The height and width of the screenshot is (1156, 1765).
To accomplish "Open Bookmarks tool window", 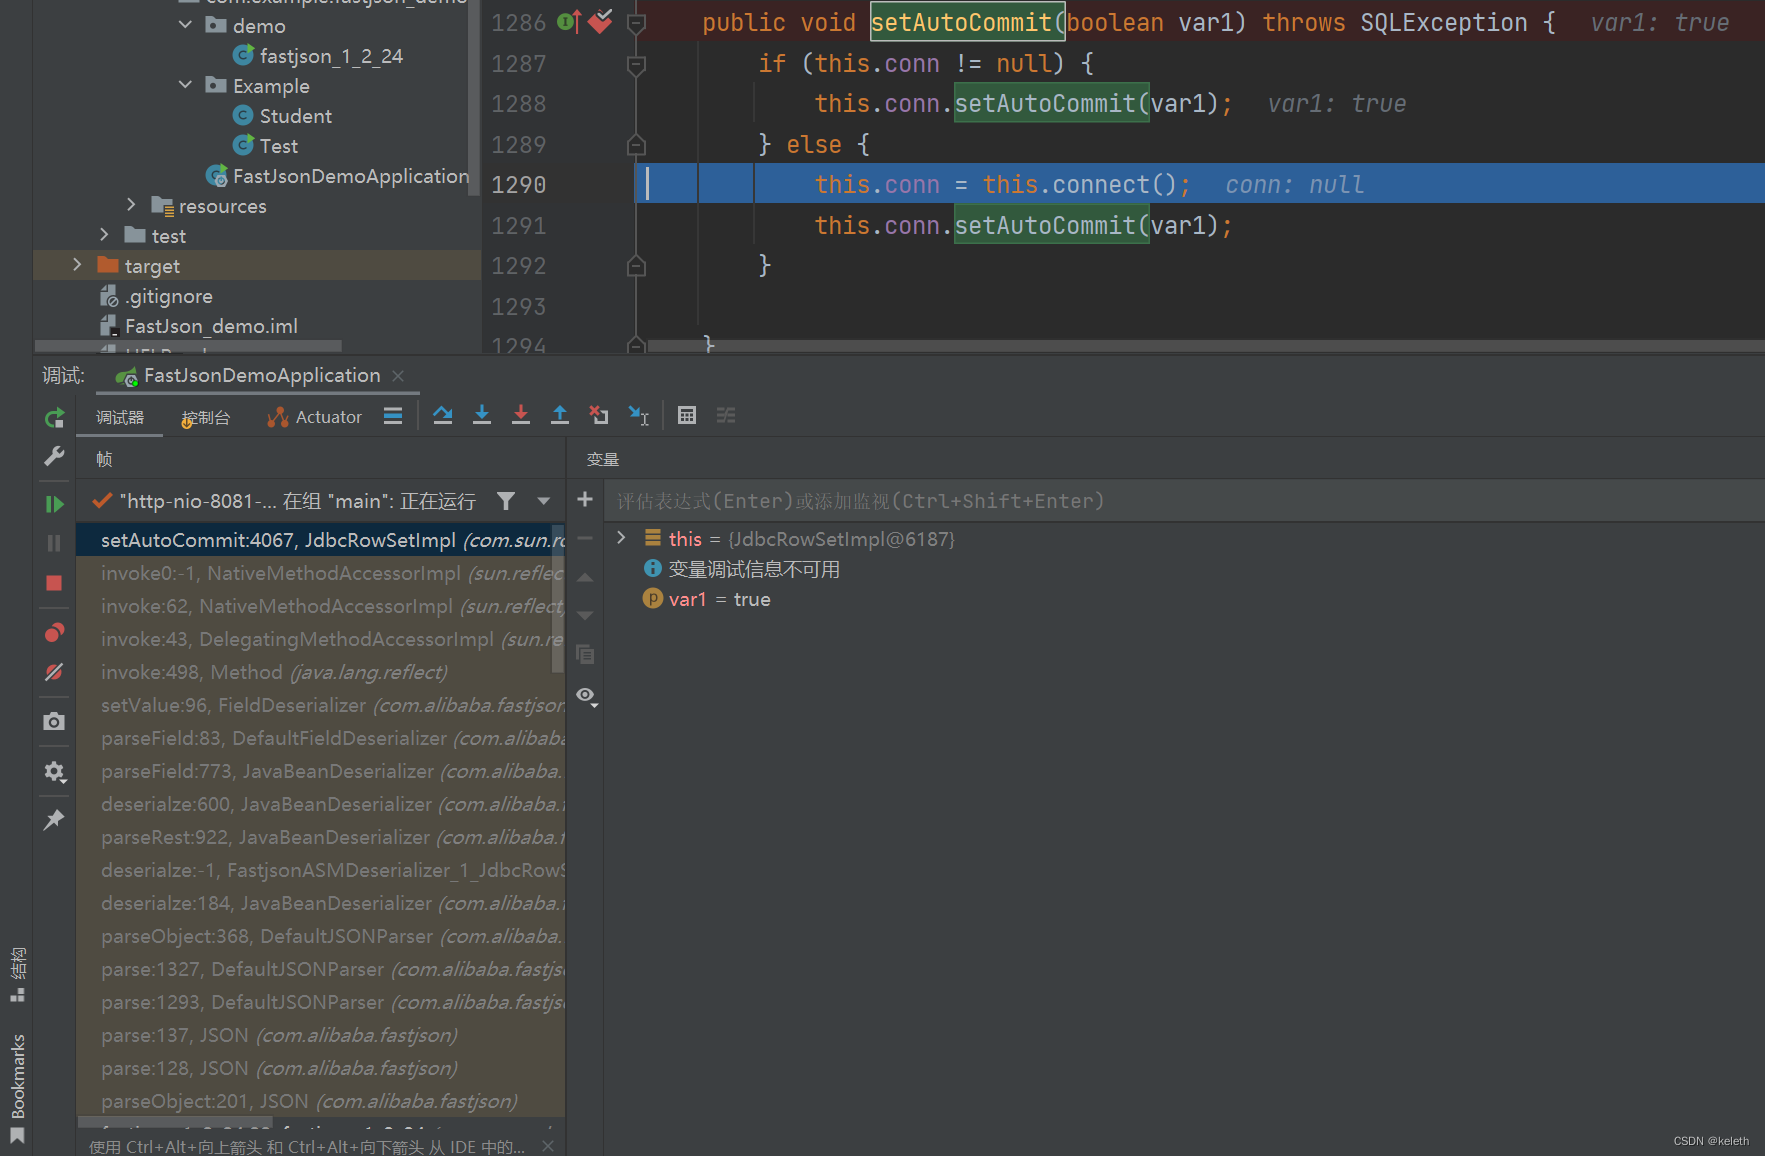I will 17,1089.
